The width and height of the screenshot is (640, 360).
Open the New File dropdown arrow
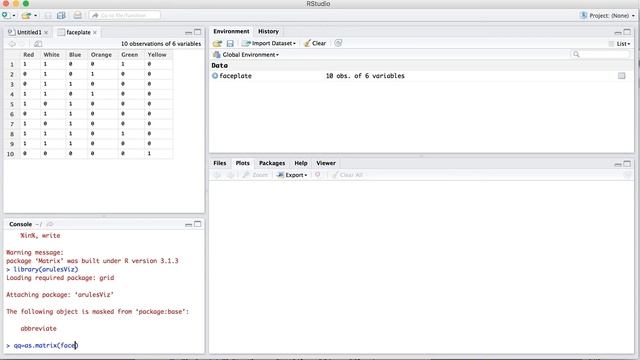(13, 16)
